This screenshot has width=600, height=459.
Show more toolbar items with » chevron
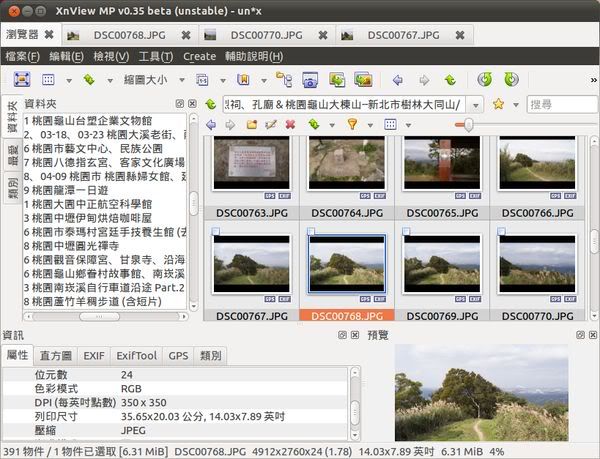click(593, 80)
